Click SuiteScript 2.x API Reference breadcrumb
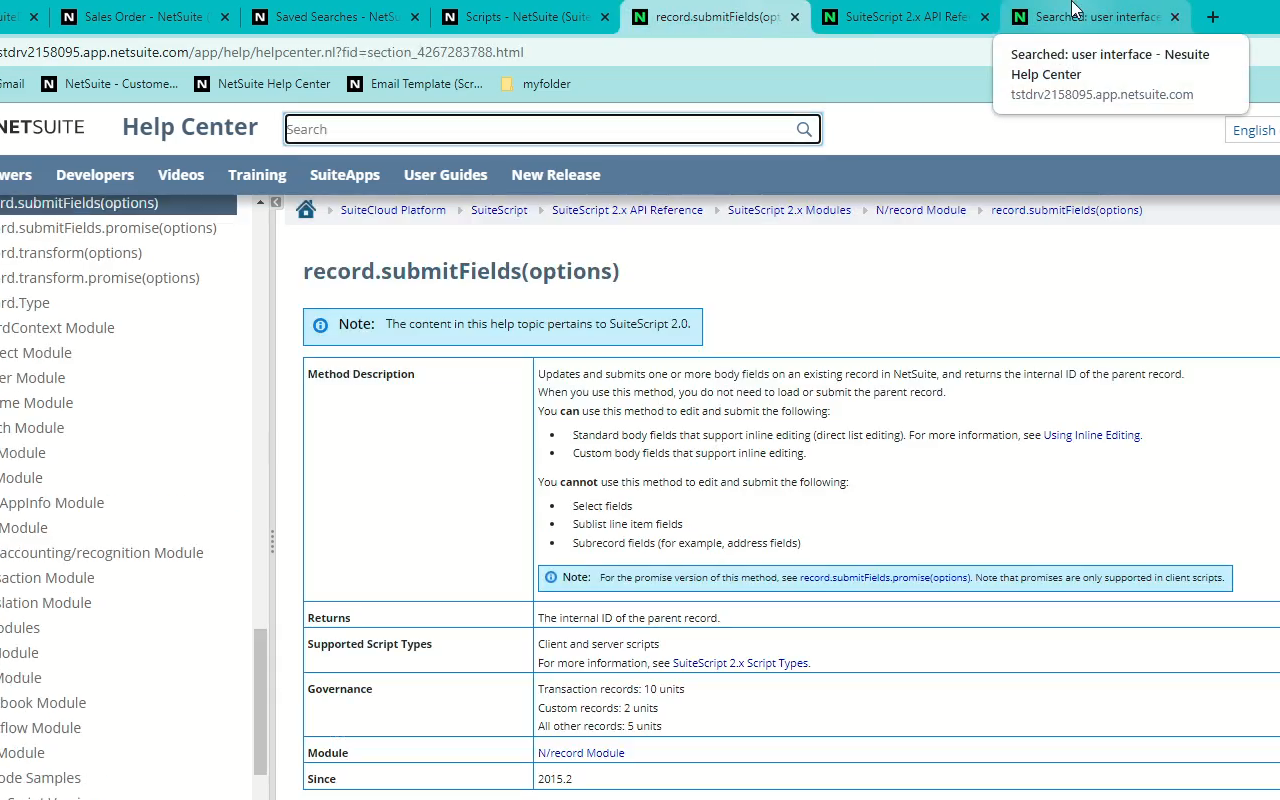This screenshot has height=800, width=1280. click(627, 210)
